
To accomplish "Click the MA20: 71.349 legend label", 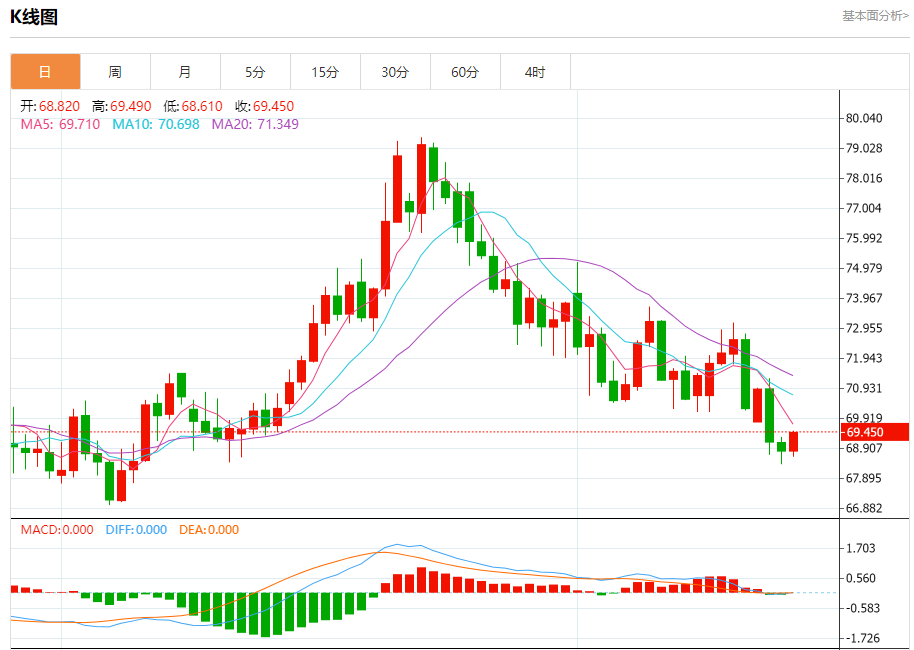I will tap(255, 124).
